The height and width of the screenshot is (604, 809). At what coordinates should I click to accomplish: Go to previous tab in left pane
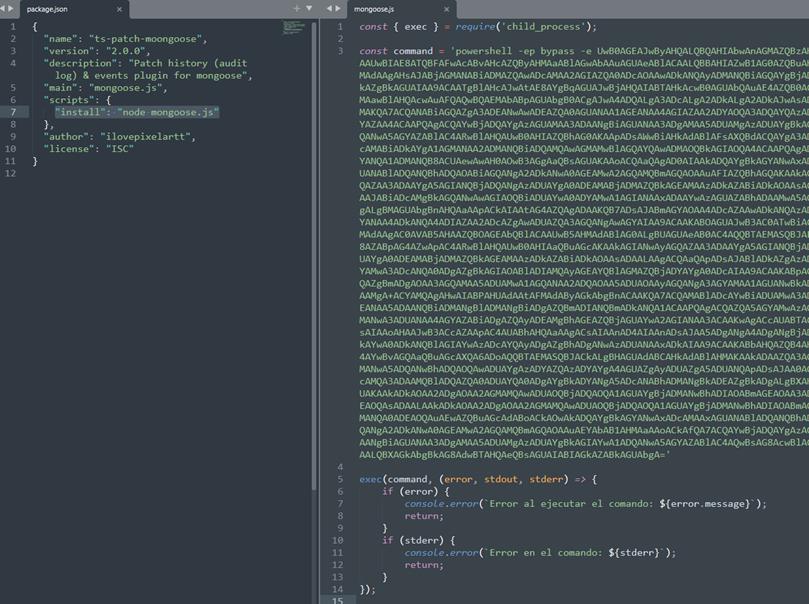point(3,8)
